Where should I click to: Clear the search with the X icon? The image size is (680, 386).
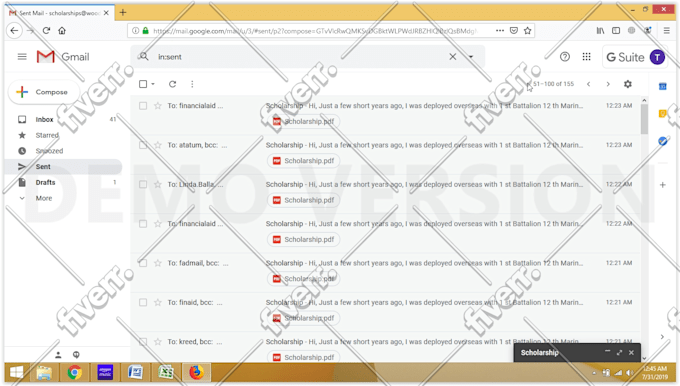452,57
